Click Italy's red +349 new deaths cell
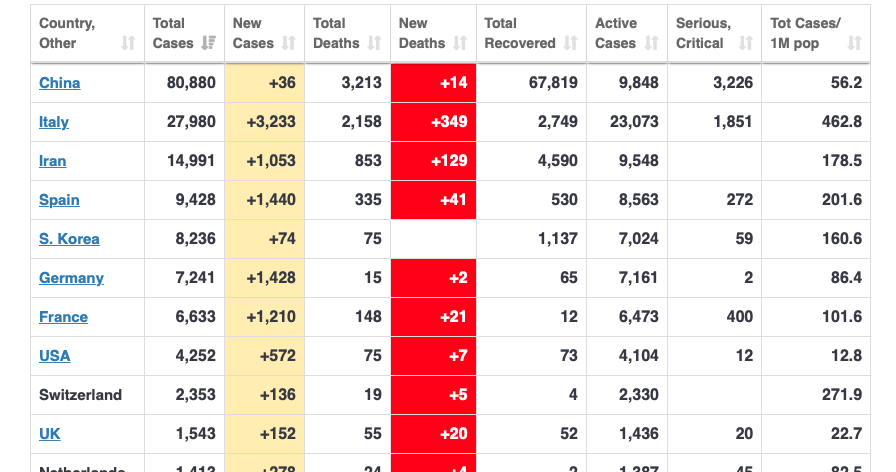This screenshot has width=896, height=472. click(433, 122)
